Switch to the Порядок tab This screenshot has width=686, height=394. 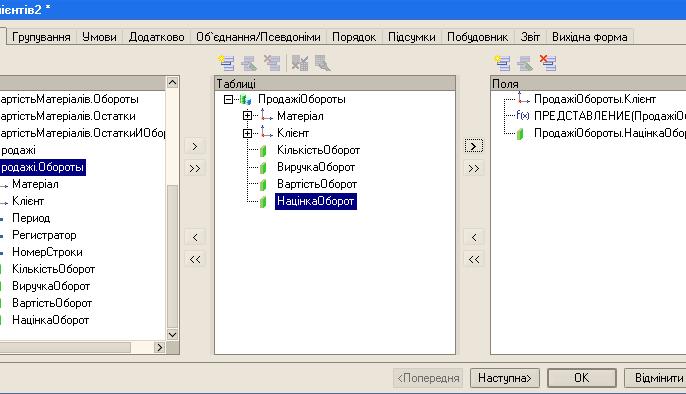[354, 37]
